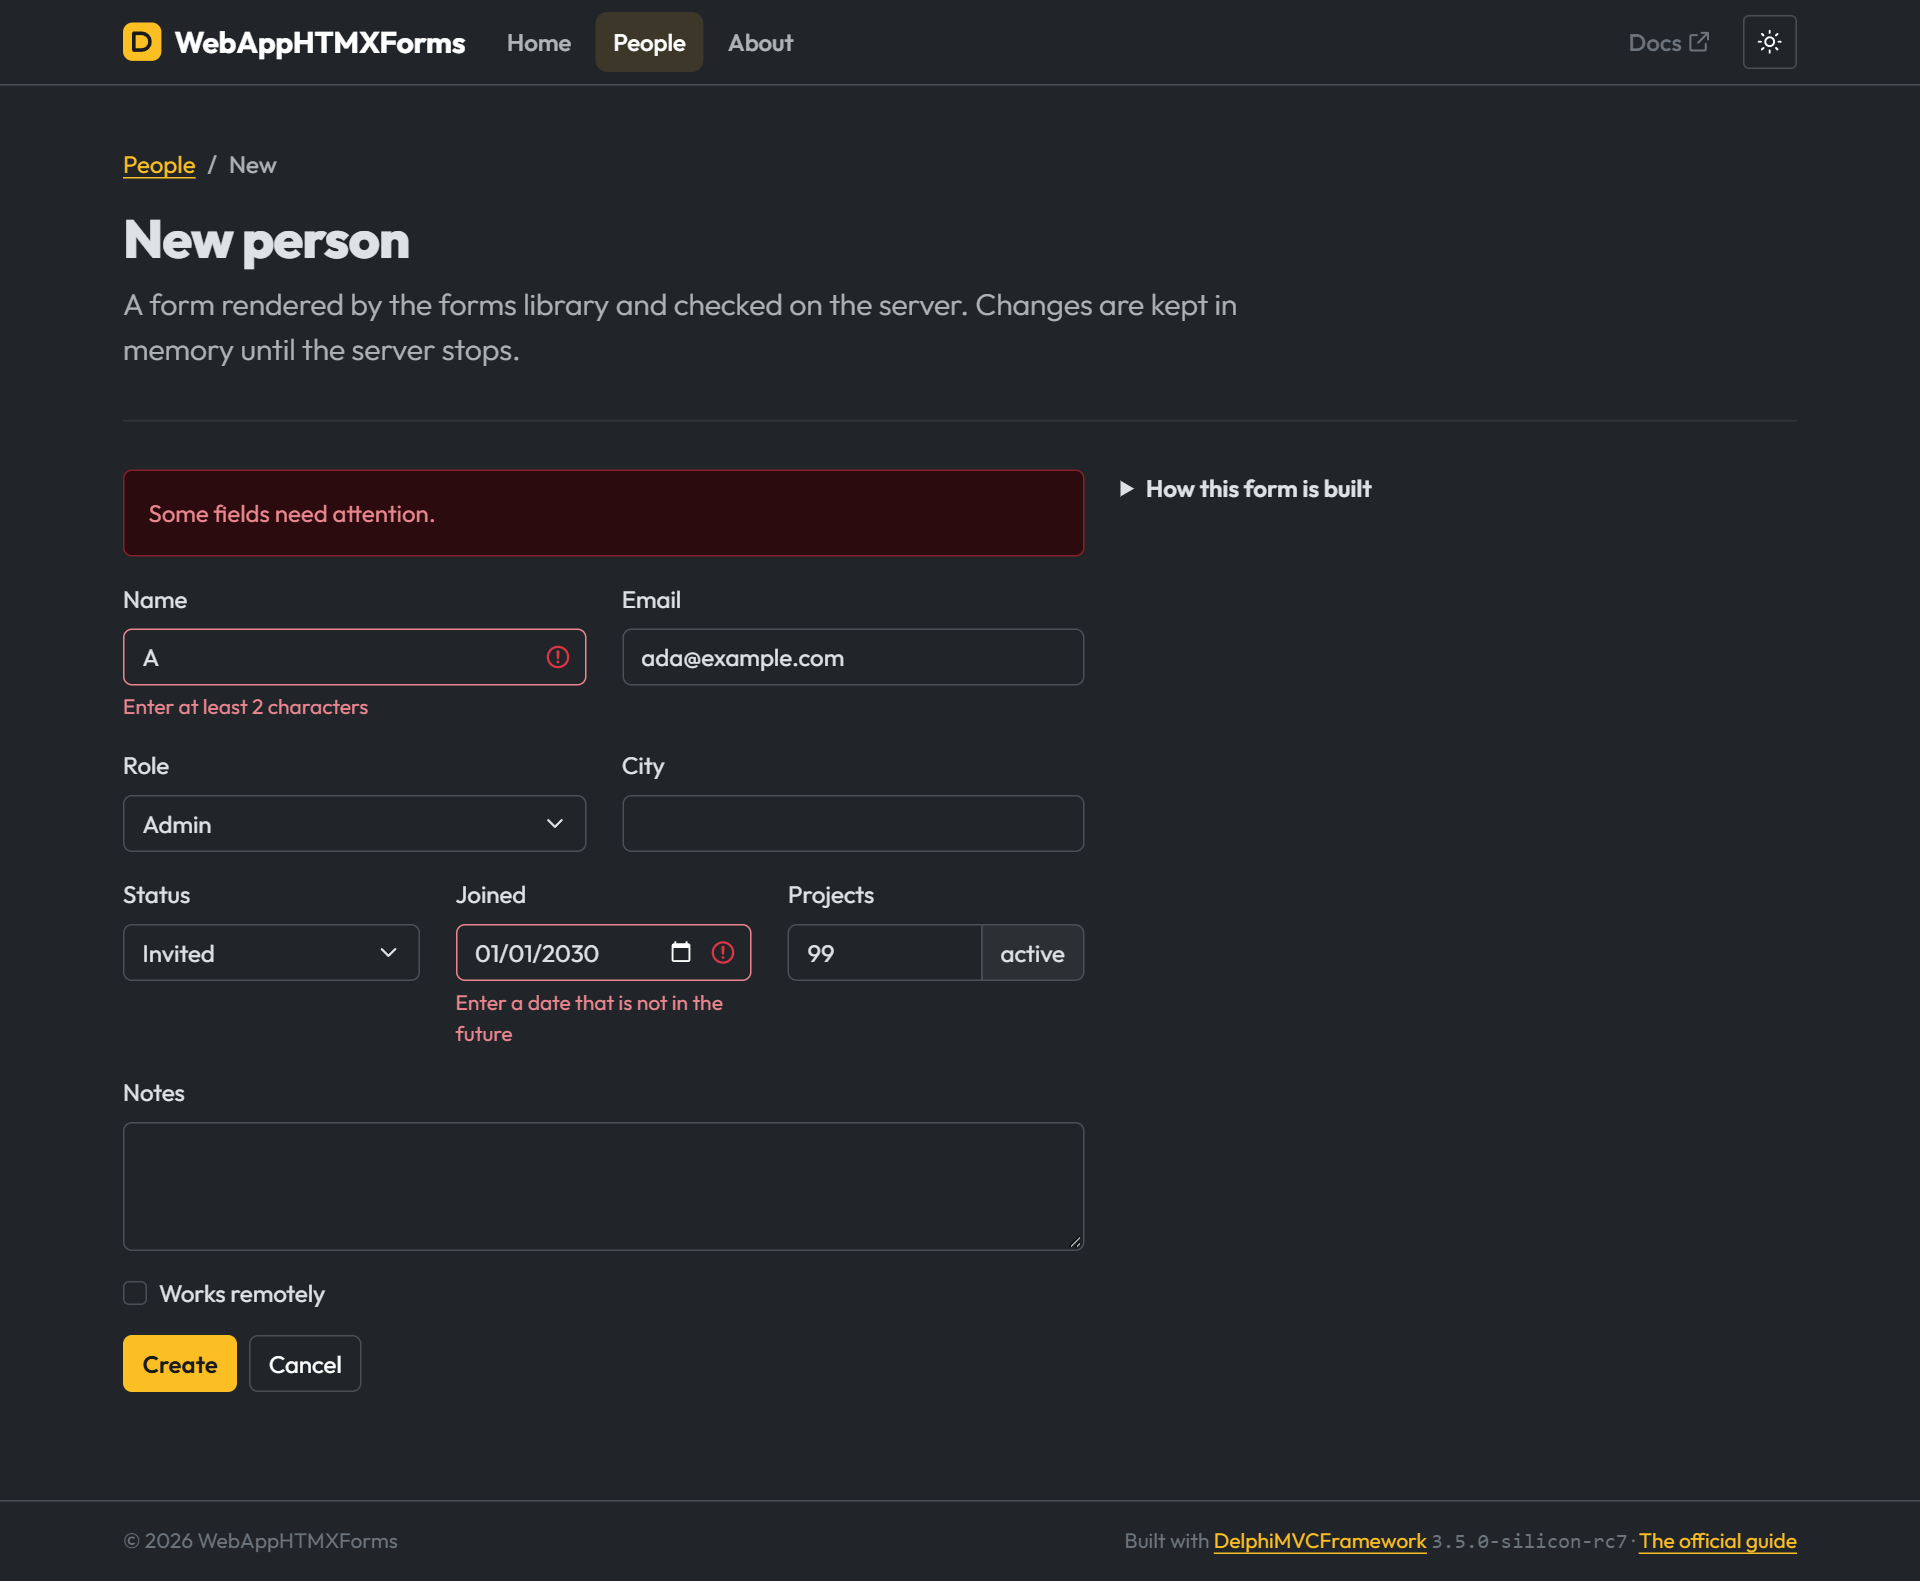This screenshot has height=1581, width=1920.
Task: Click the '© 2026 WebAppHTMXForms' footer text
Action: [261, 1541]
